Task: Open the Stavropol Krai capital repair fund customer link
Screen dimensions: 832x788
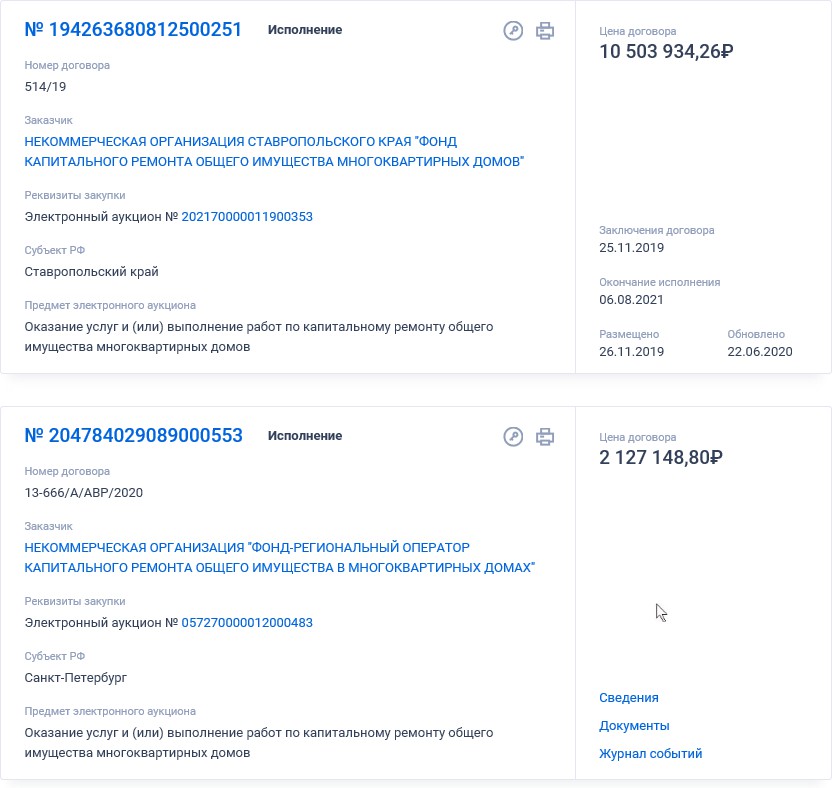Action: (274, 152)
